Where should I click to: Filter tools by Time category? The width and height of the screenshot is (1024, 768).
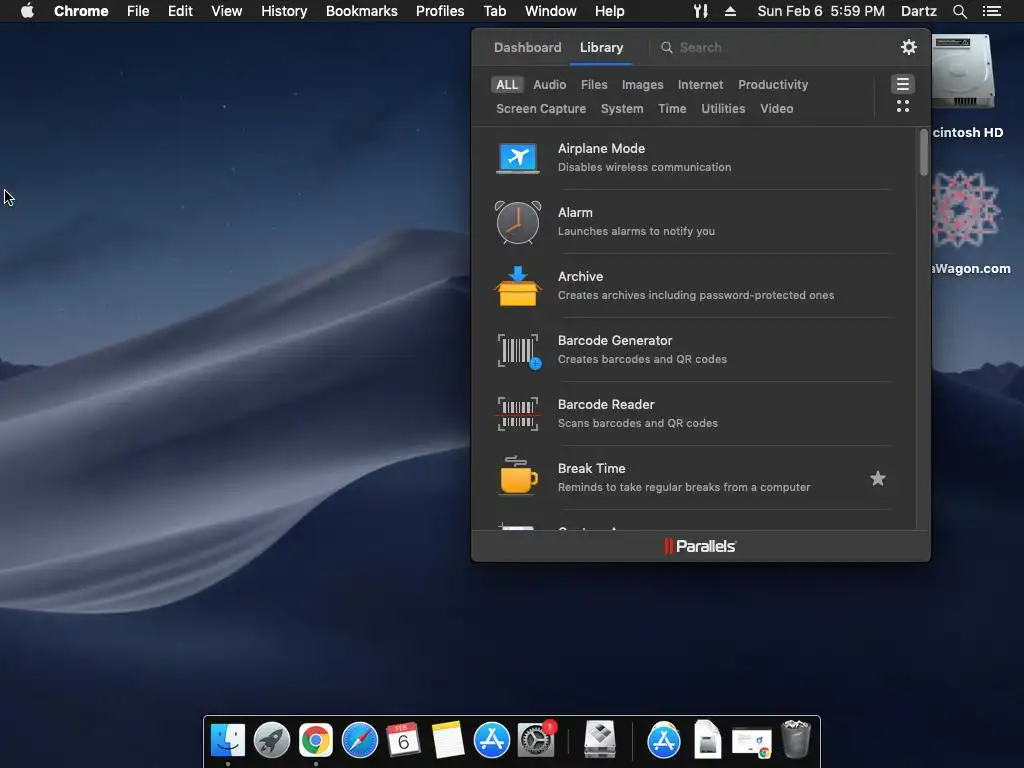(x=672, y=108)
